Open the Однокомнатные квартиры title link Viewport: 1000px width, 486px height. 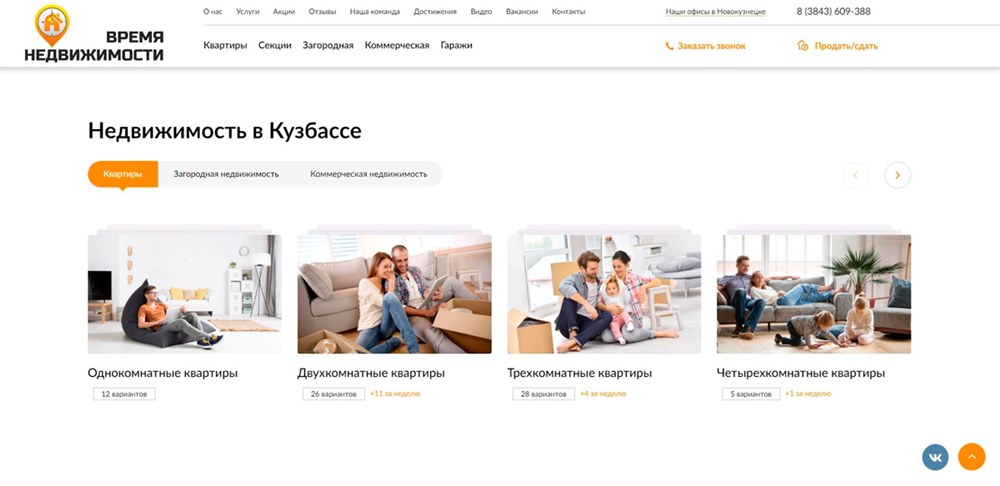[163, 373]
